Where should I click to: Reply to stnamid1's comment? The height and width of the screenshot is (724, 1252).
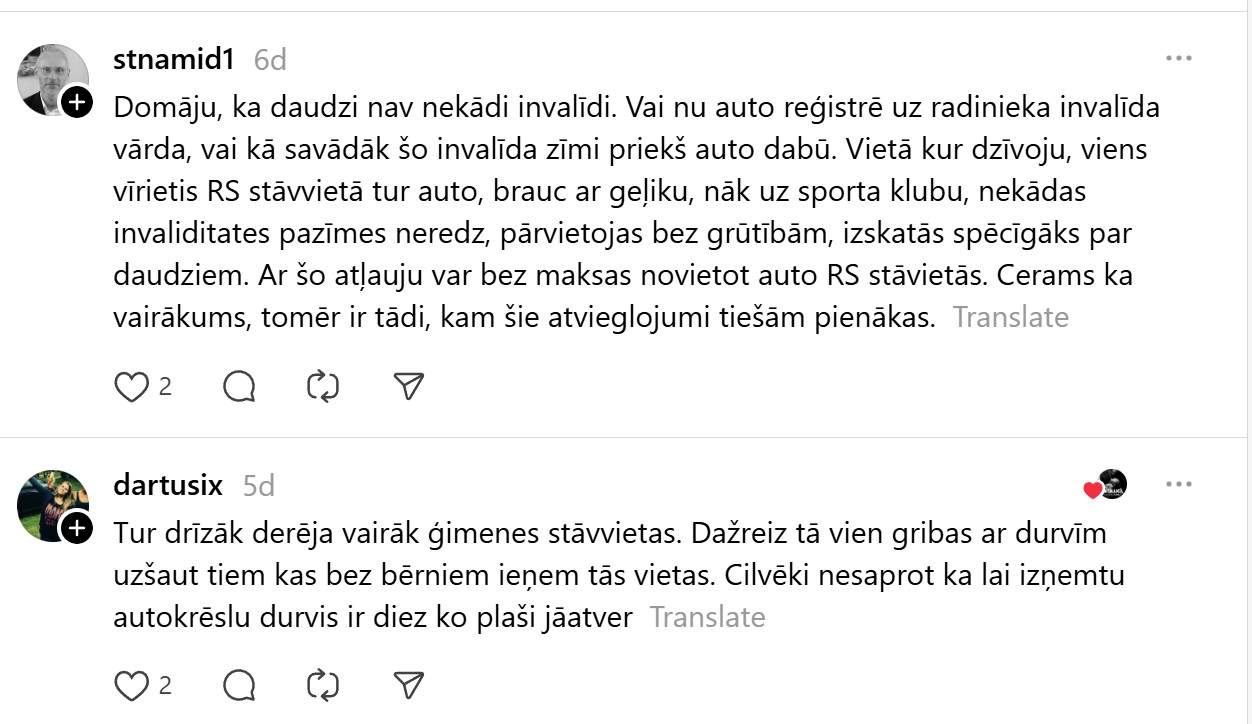[239, 387]
